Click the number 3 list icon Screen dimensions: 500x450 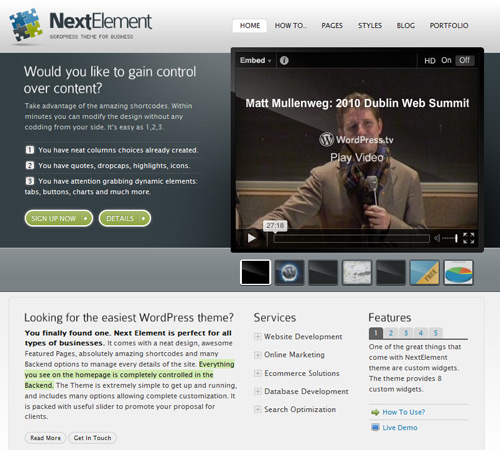click(x=30, y=181)
